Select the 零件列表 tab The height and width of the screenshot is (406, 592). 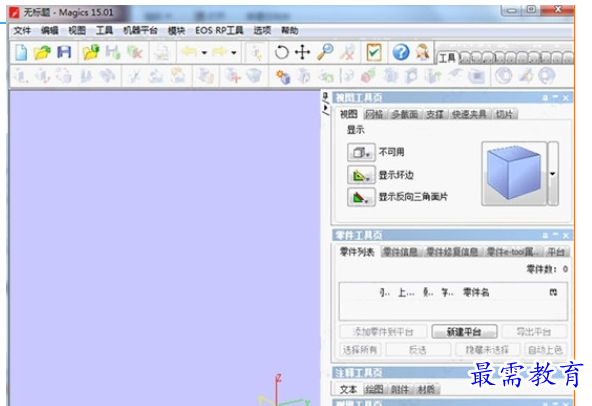tap(357, 252)
